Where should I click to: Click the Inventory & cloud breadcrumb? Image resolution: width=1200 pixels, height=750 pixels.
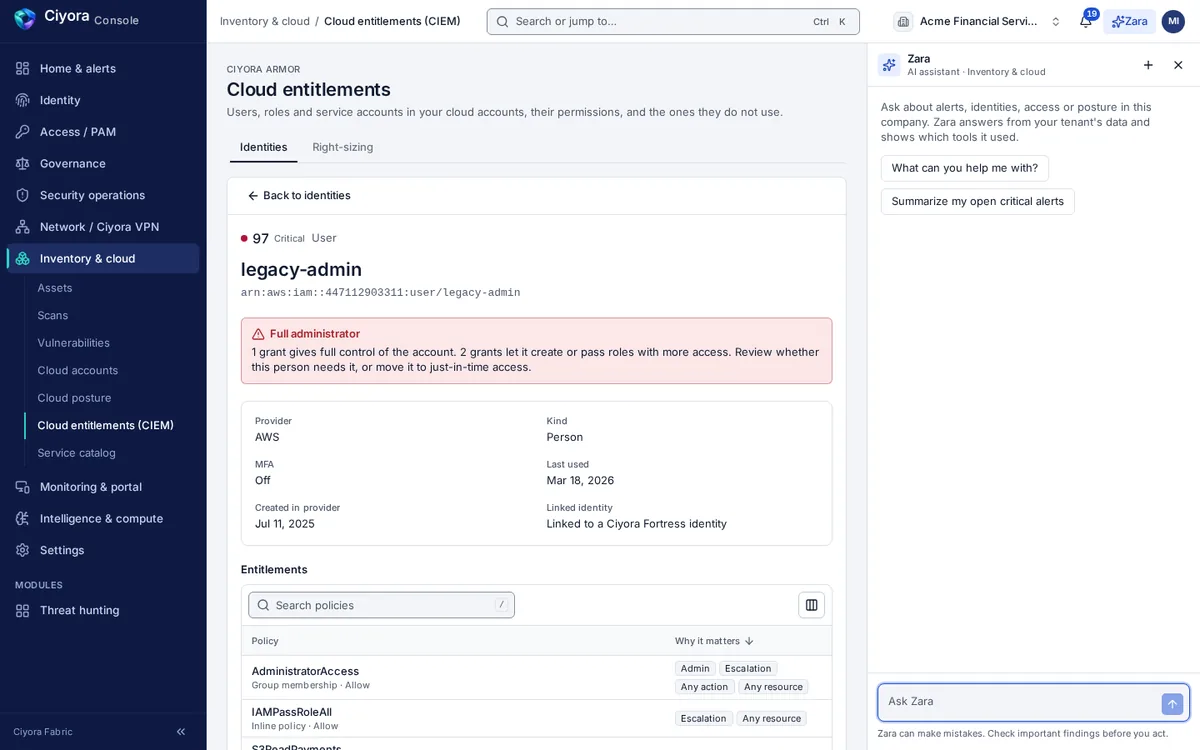click(265, 21)
